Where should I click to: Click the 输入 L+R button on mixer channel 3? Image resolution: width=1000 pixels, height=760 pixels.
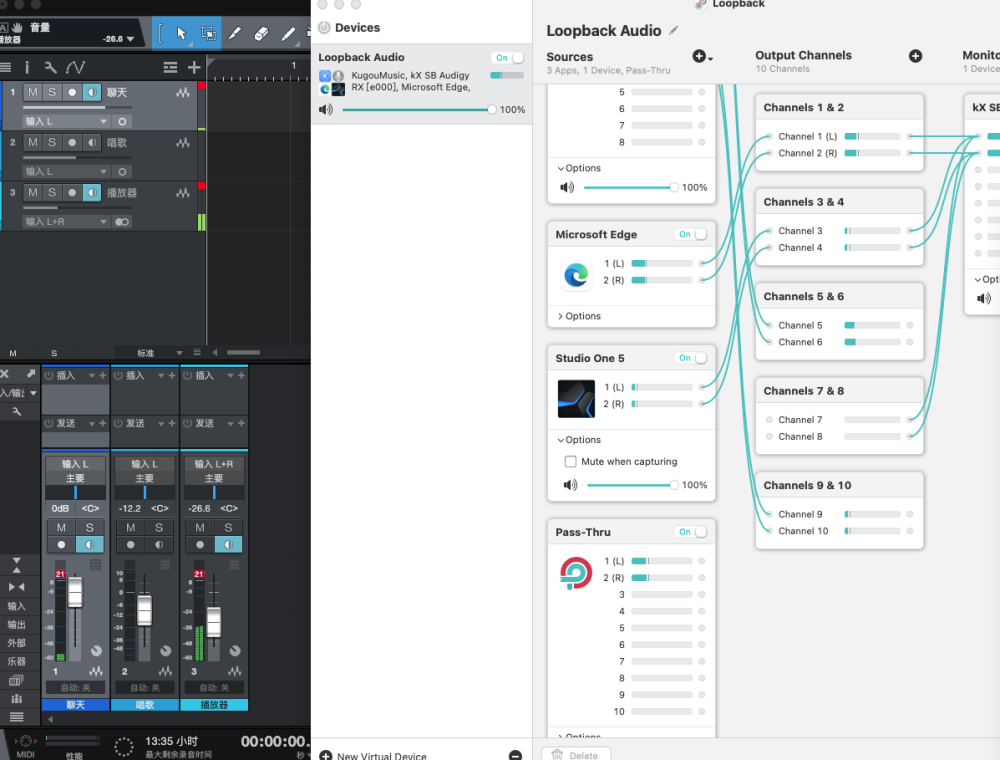(214, 464)
